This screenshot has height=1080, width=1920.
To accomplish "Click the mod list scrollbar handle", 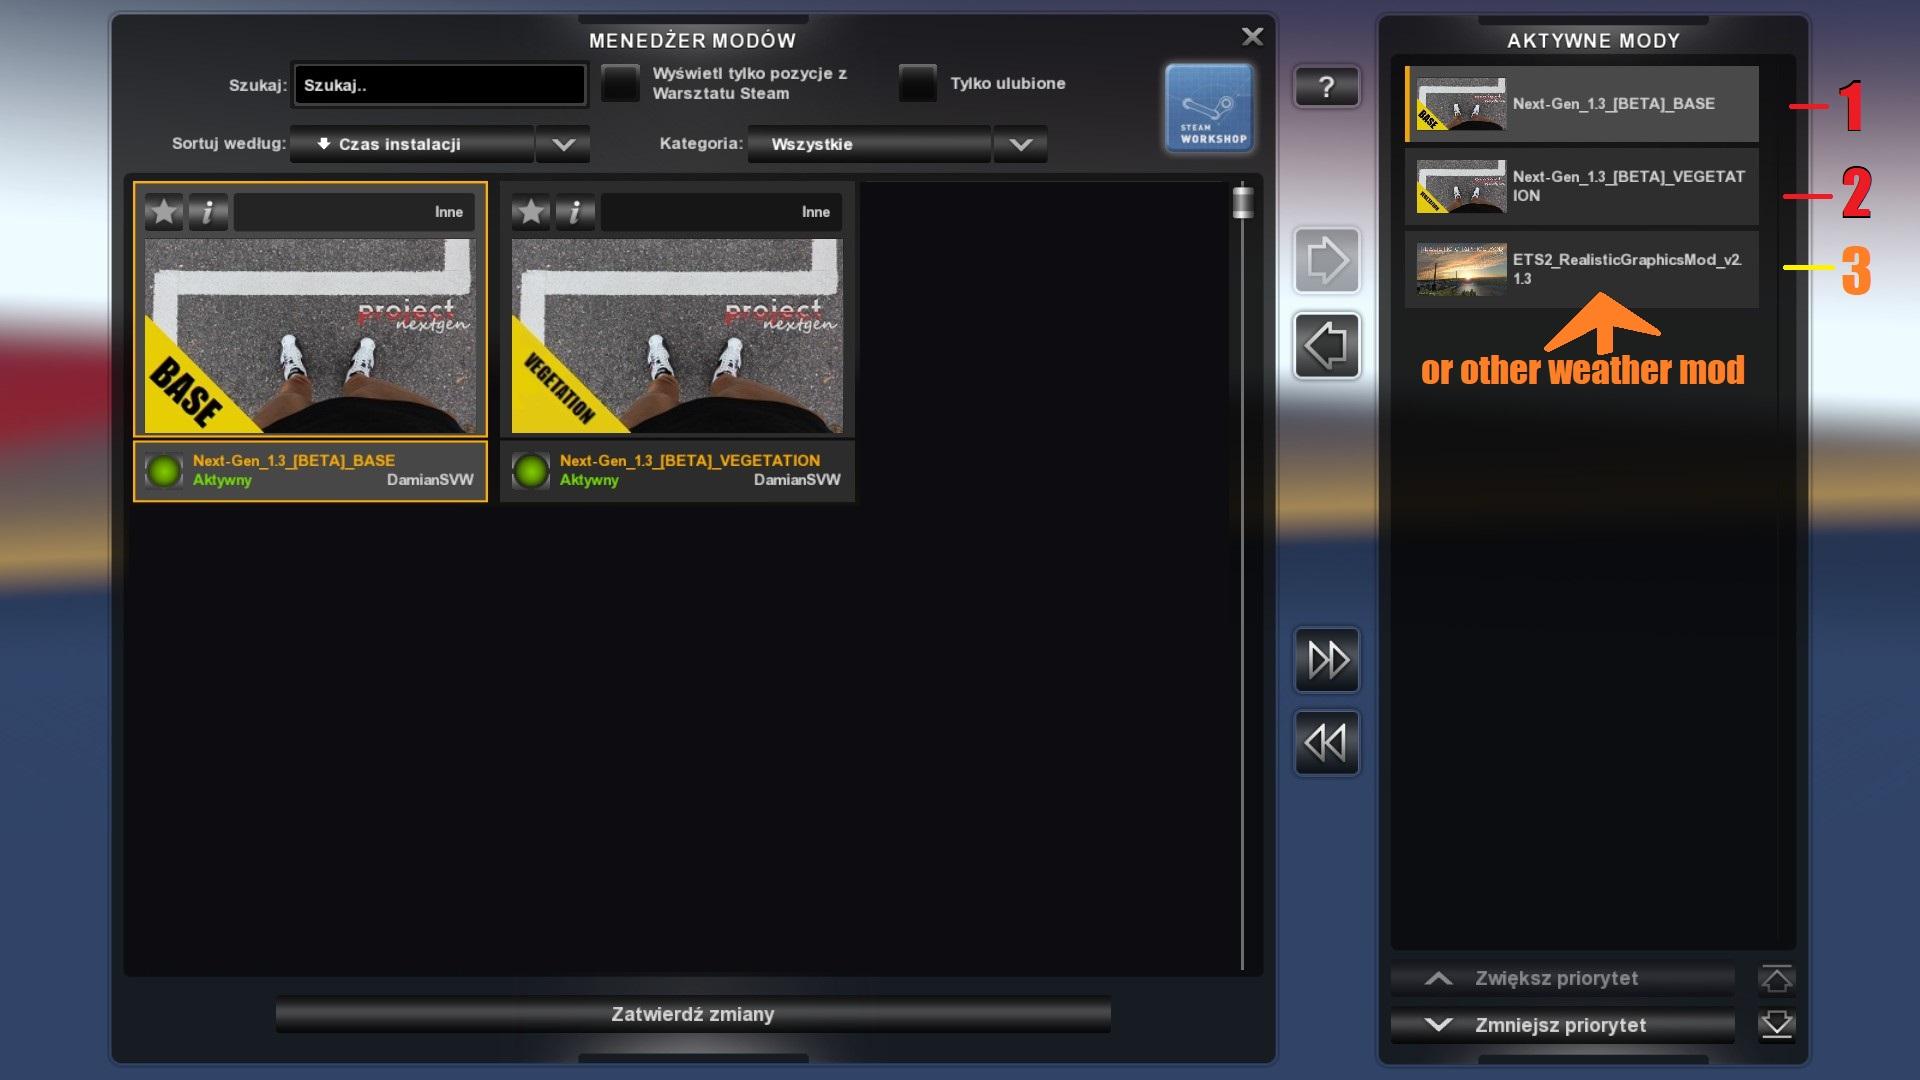I will click(1242, 202).
